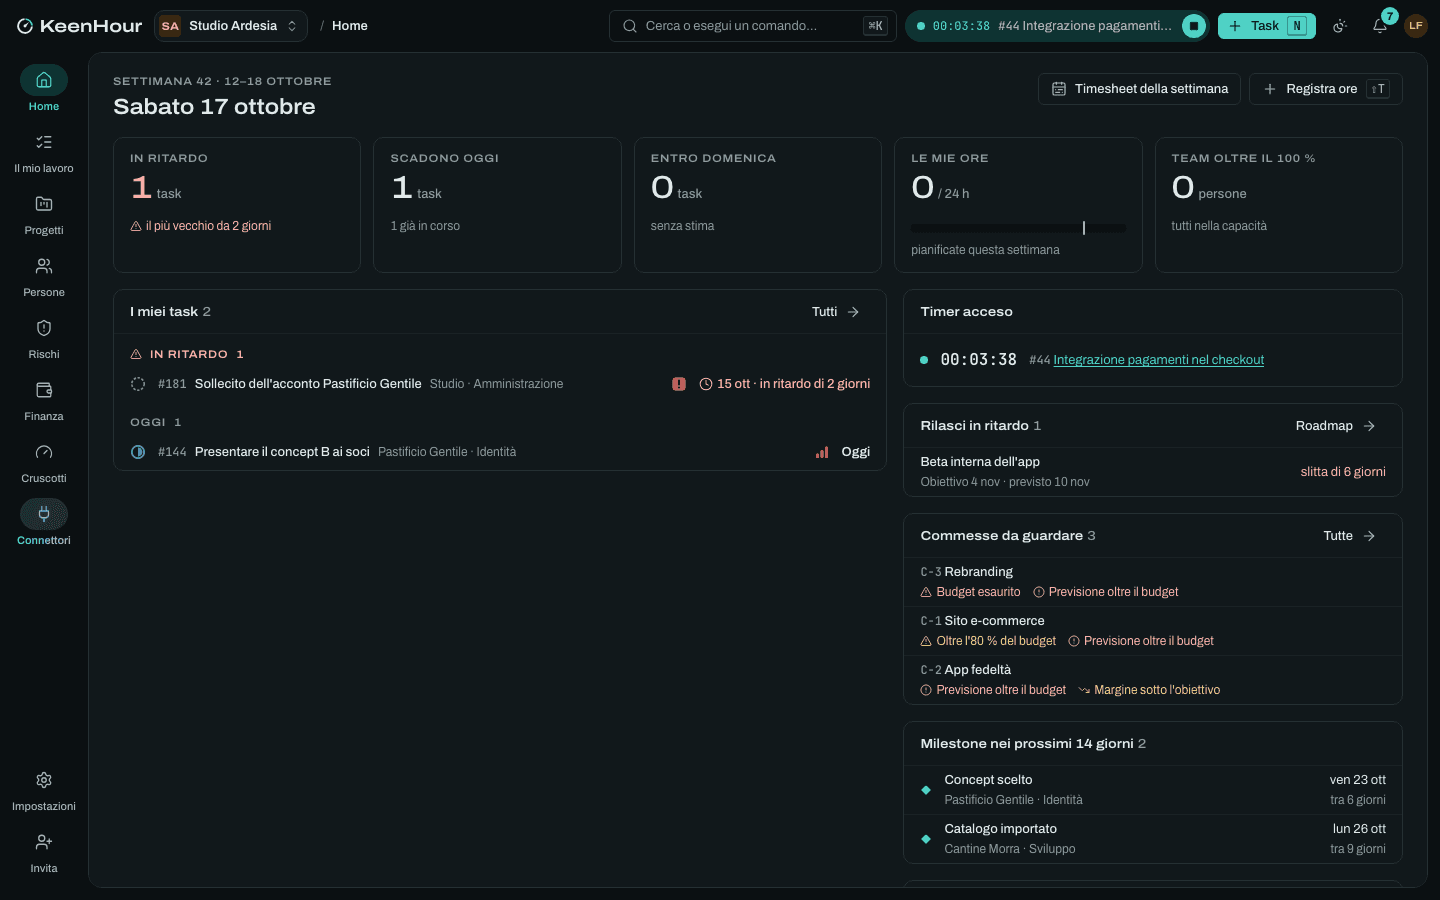This screenshot has height=900, width=1440.
Task: Show Tutte commesse
Action: tap(1350, 536)
